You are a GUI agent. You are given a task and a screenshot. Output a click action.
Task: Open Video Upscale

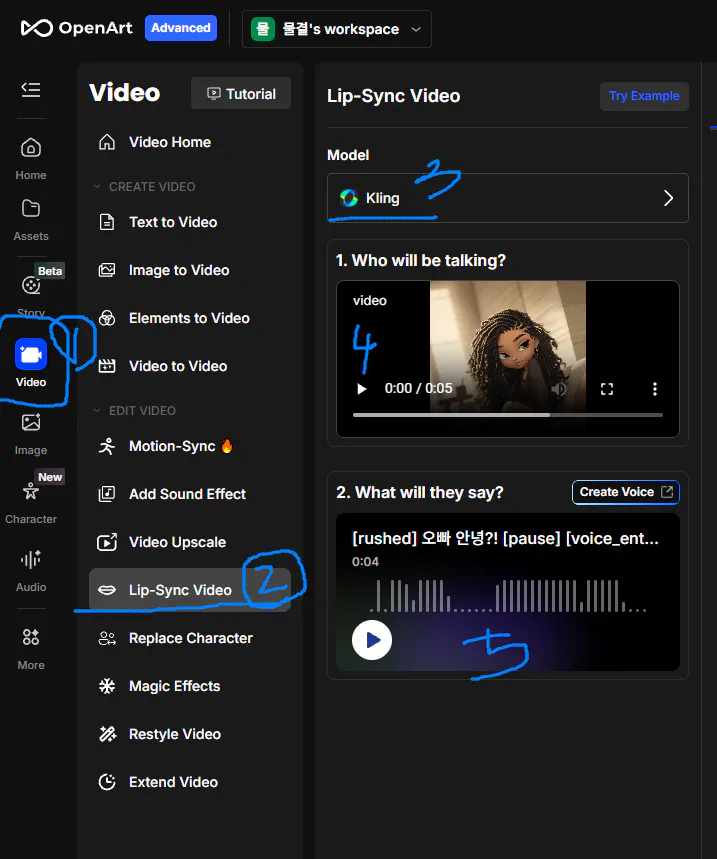coord(190,542)
